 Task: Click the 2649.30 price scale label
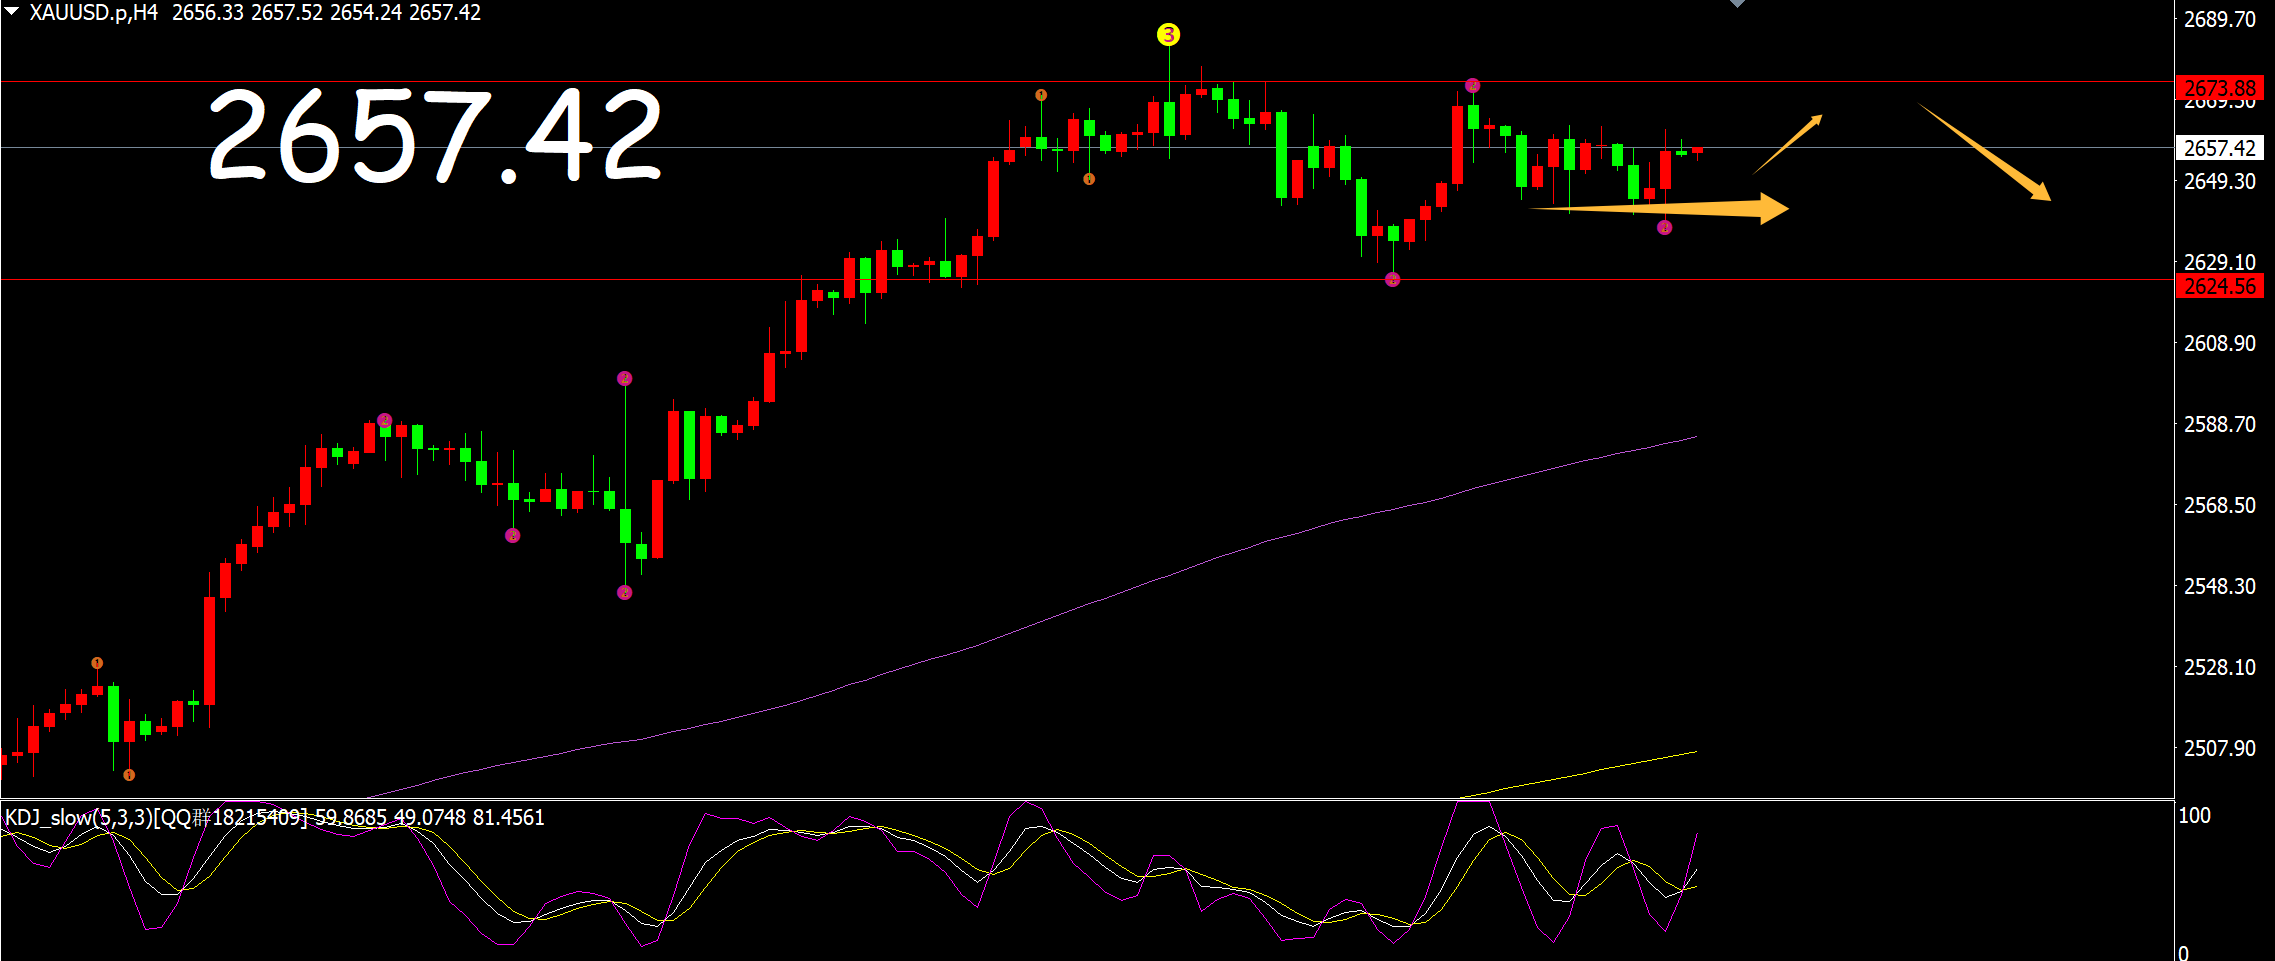pyautogui.click(x=2219, y=181)
